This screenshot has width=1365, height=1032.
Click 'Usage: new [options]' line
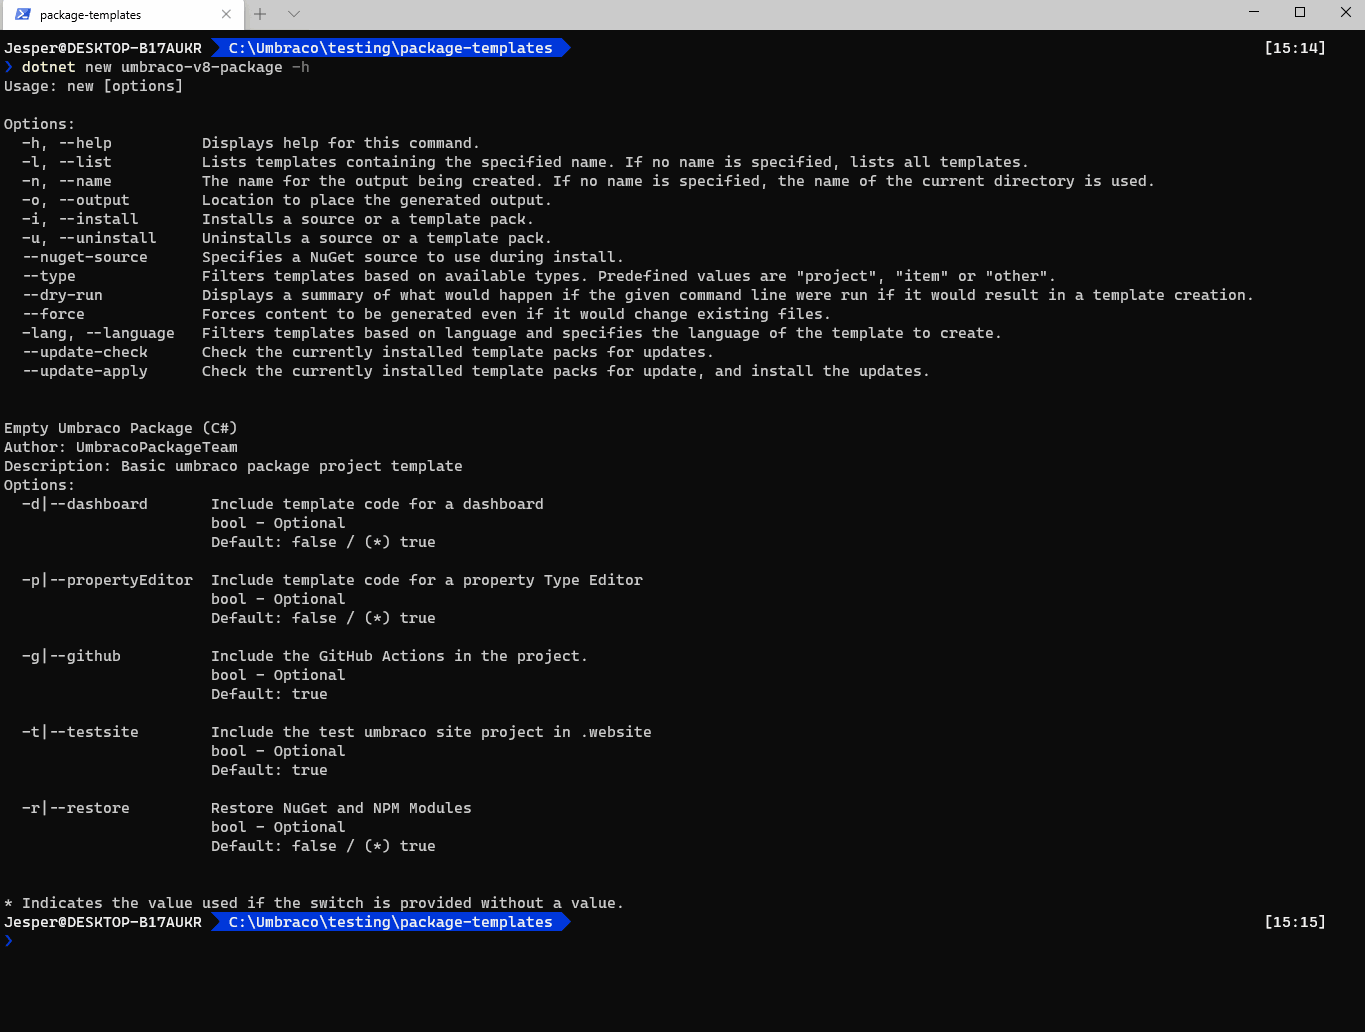[x=94, y=86]
